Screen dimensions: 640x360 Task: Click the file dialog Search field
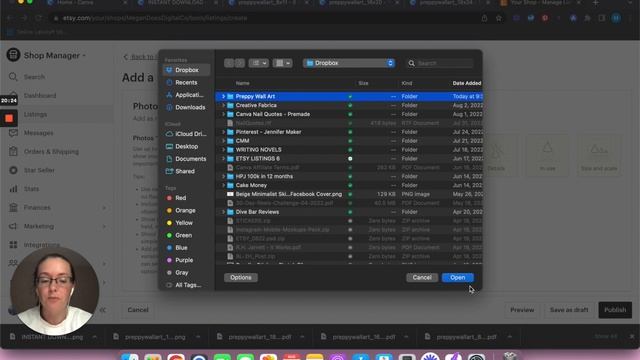click(x=441, y=63)
